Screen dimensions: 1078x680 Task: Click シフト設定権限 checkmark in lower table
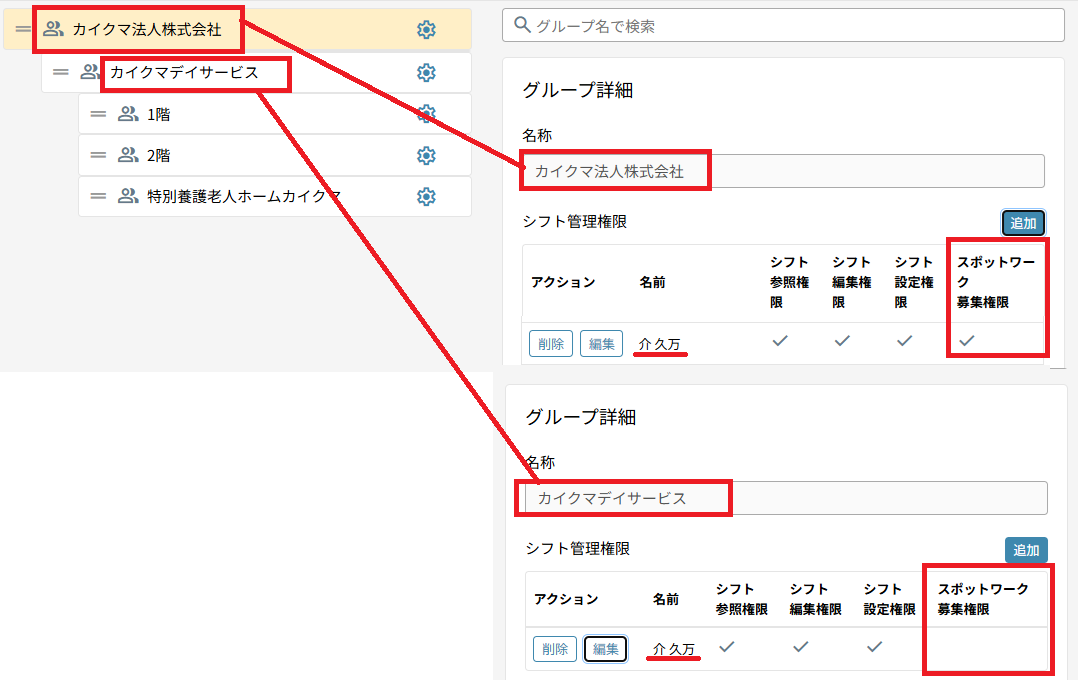click(x=874, y=646)
